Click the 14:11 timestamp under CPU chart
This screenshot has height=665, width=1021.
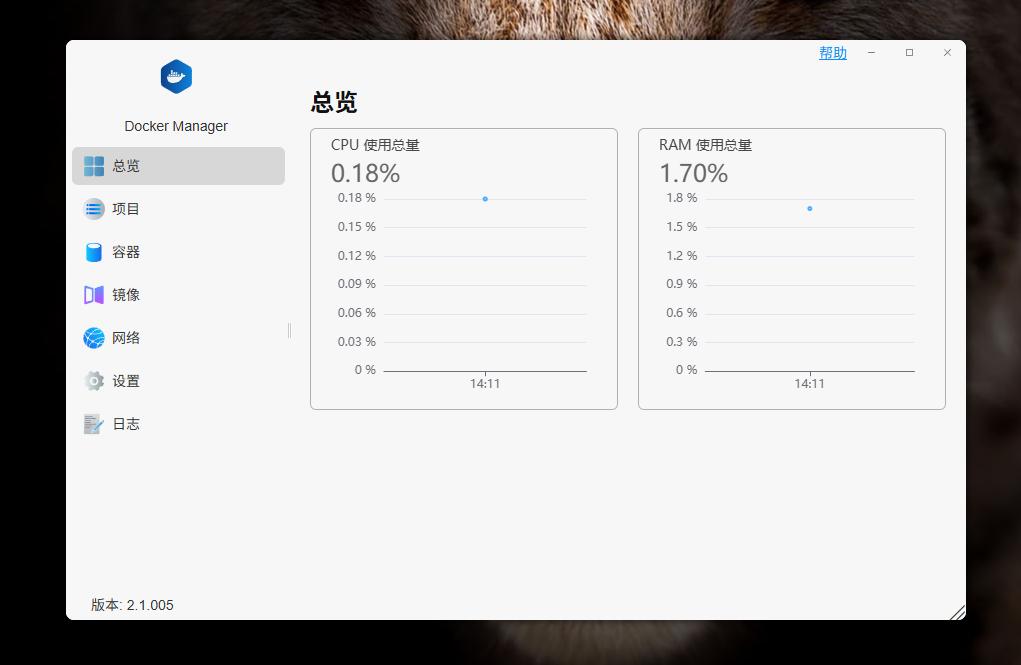(x=485, y=383)
